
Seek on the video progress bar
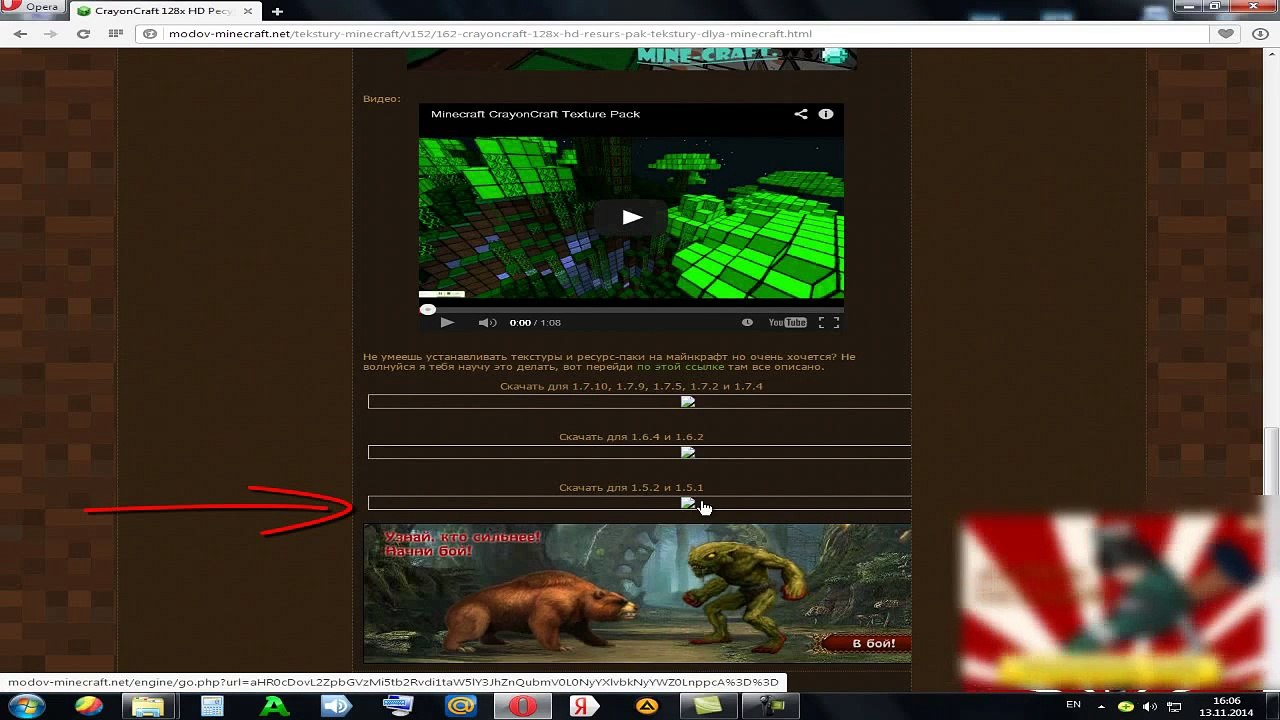click(631, 309)
